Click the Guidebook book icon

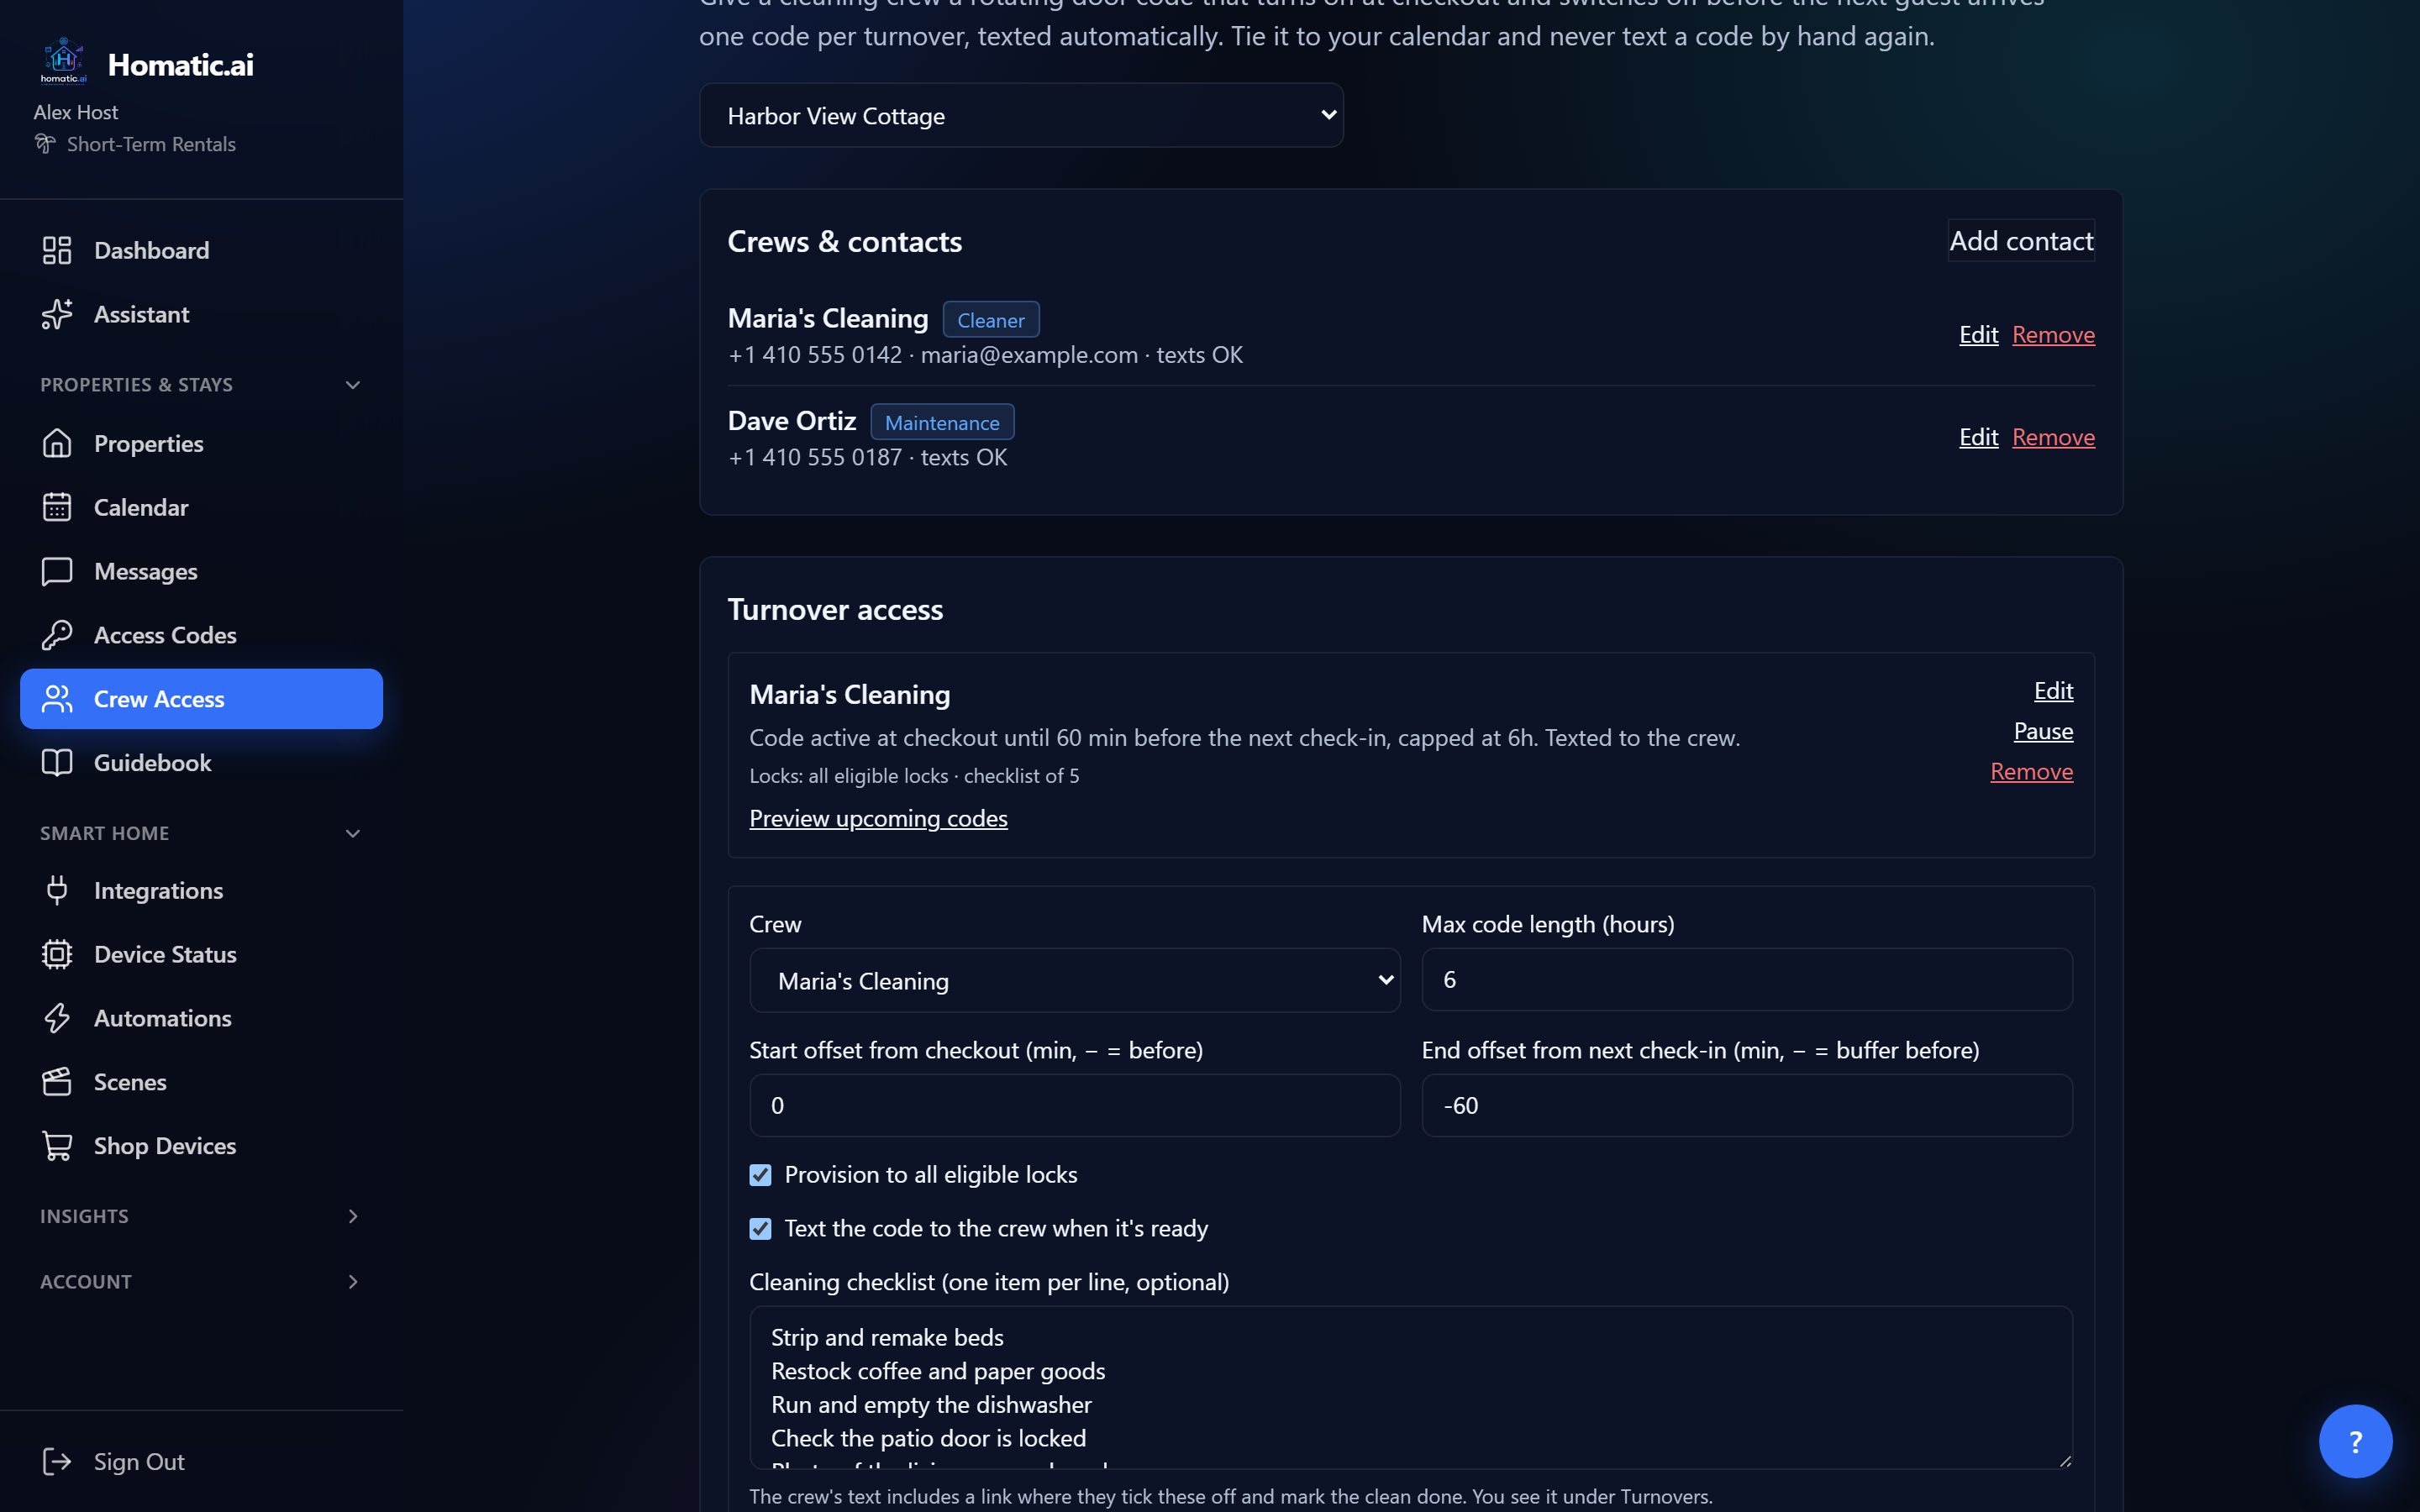pos(57,763)
